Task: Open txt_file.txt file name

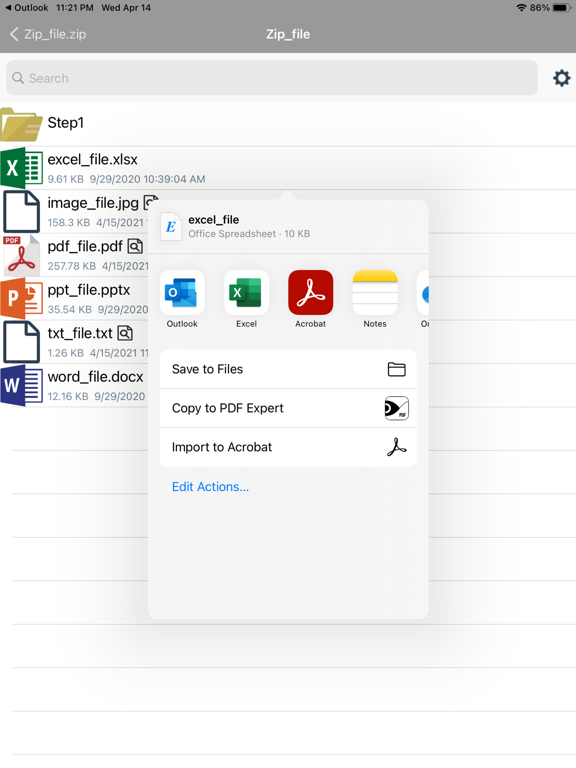Action: (x=80, y=334)
